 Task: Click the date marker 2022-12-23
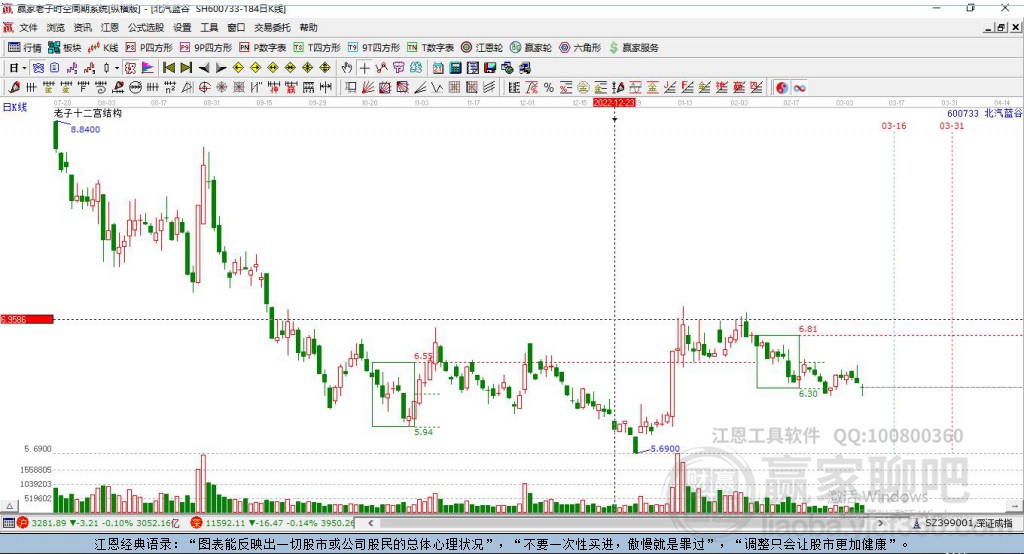pos(614,103)
